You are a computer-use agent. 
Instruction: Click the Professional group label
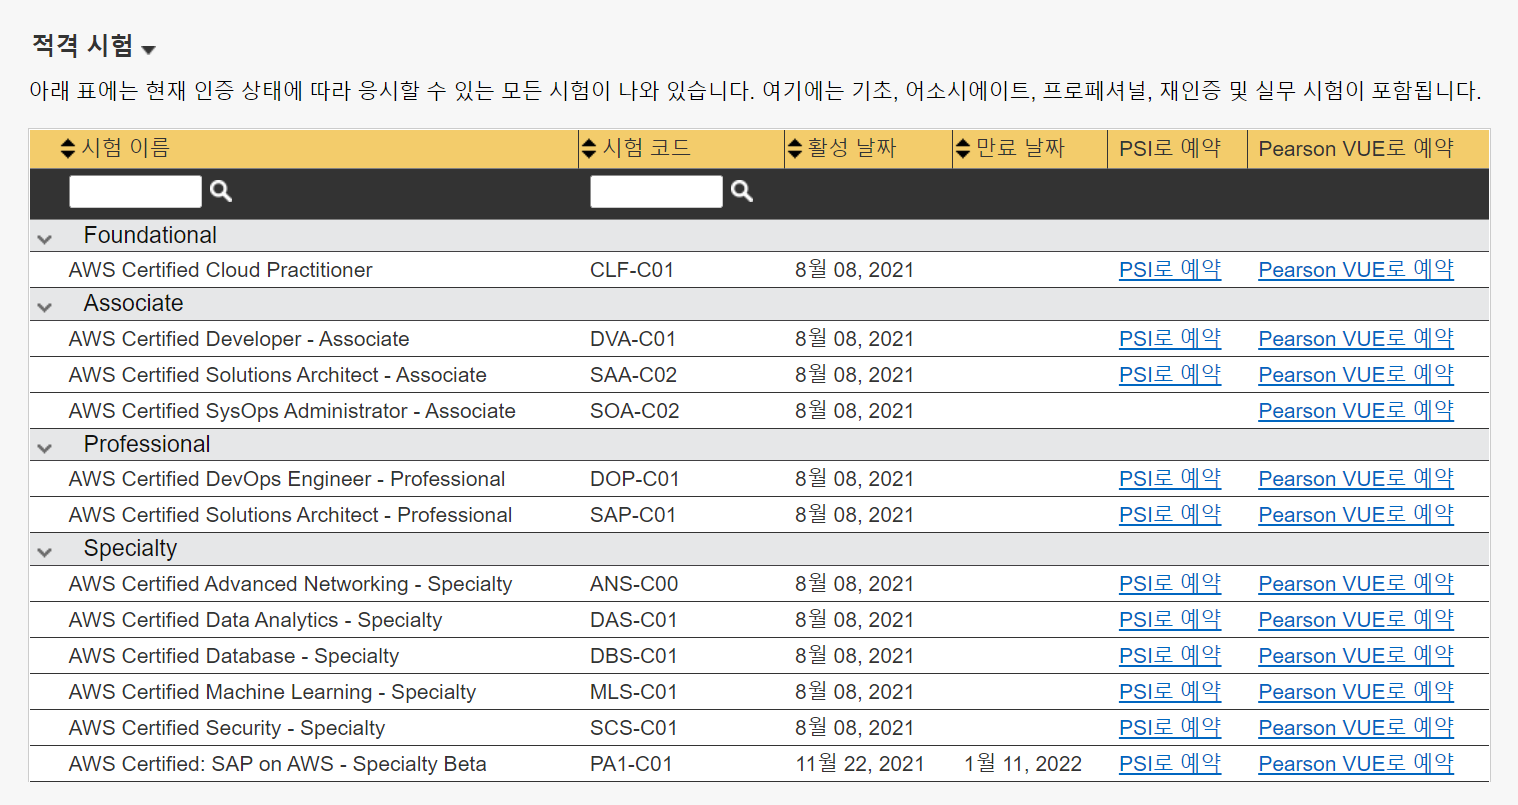(147, 444)
